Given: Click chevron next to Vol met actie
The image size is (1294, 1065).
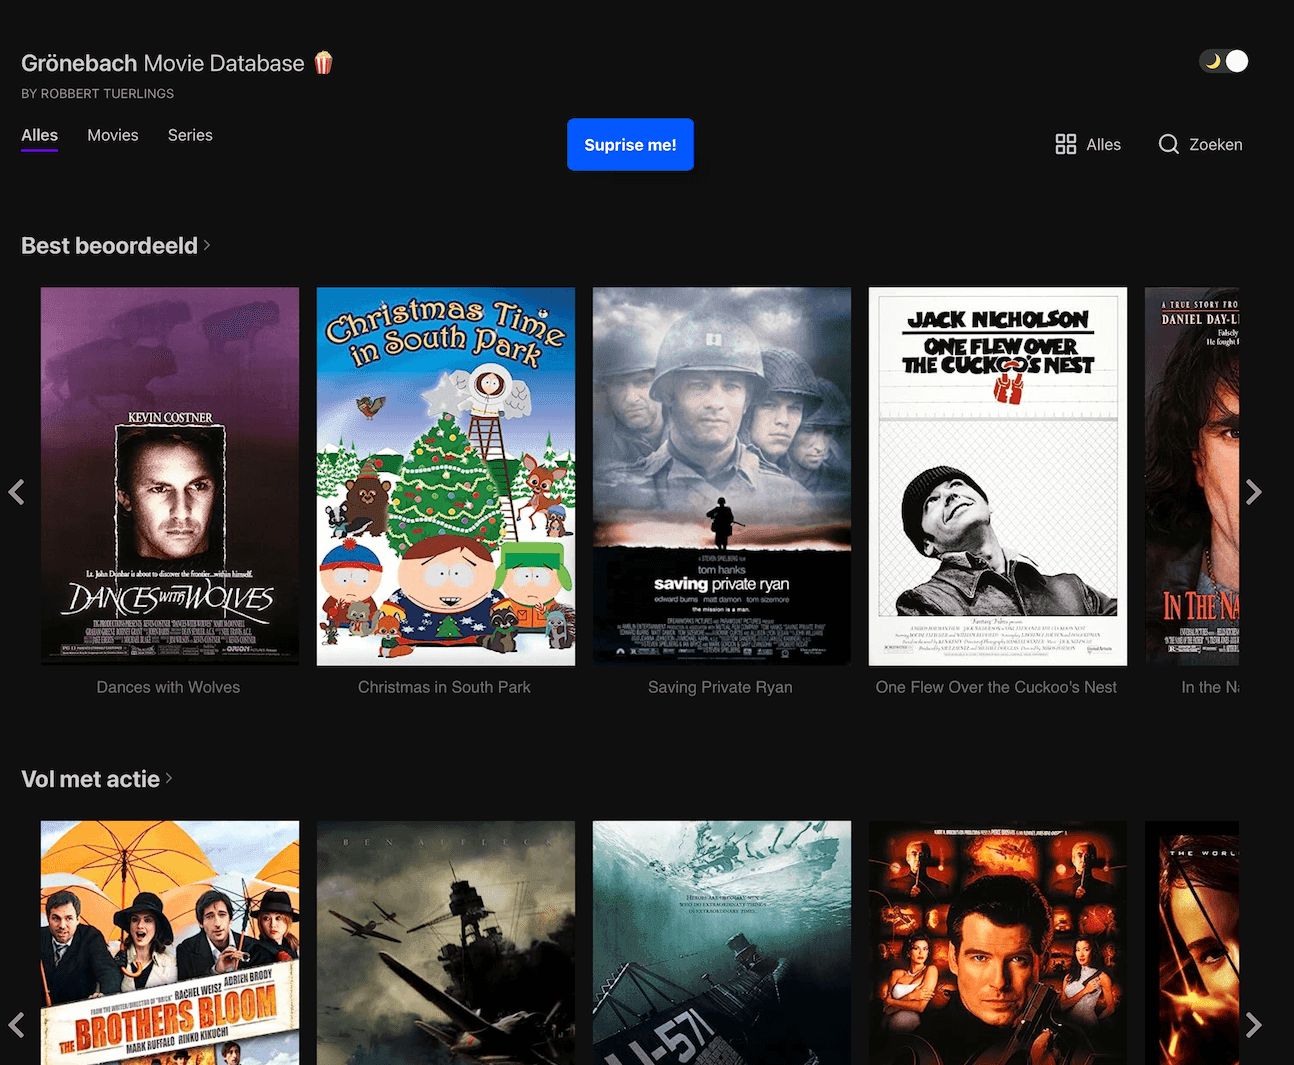Looking at the screenshot, I should (x=169, y=778).
